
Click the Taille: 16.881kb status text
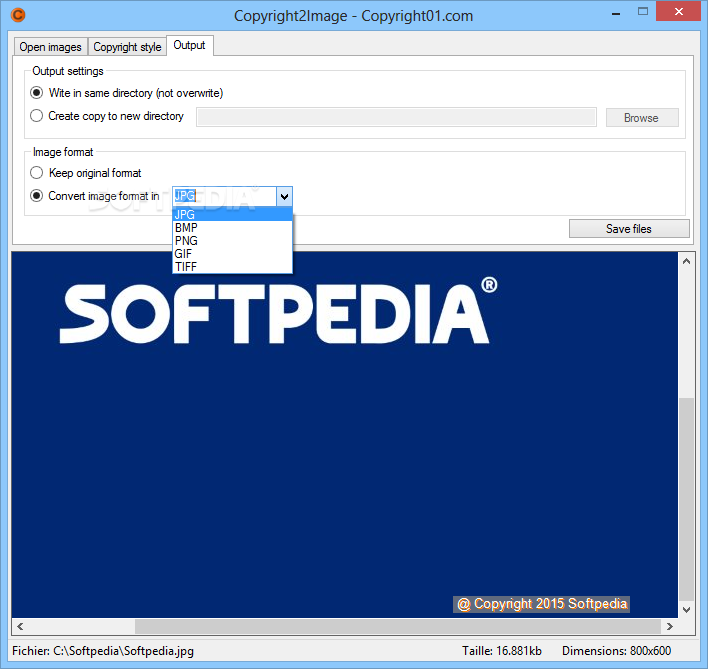502,650
